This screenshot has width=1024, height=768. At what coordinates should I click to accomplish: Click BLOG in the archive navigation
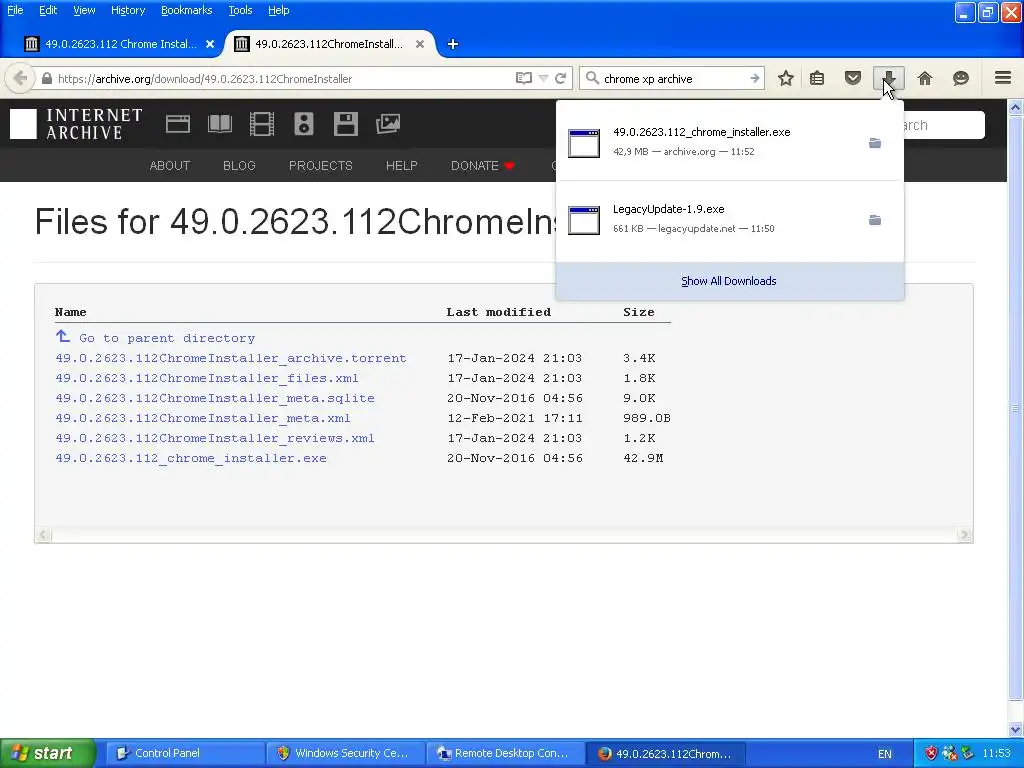(239, 166)
